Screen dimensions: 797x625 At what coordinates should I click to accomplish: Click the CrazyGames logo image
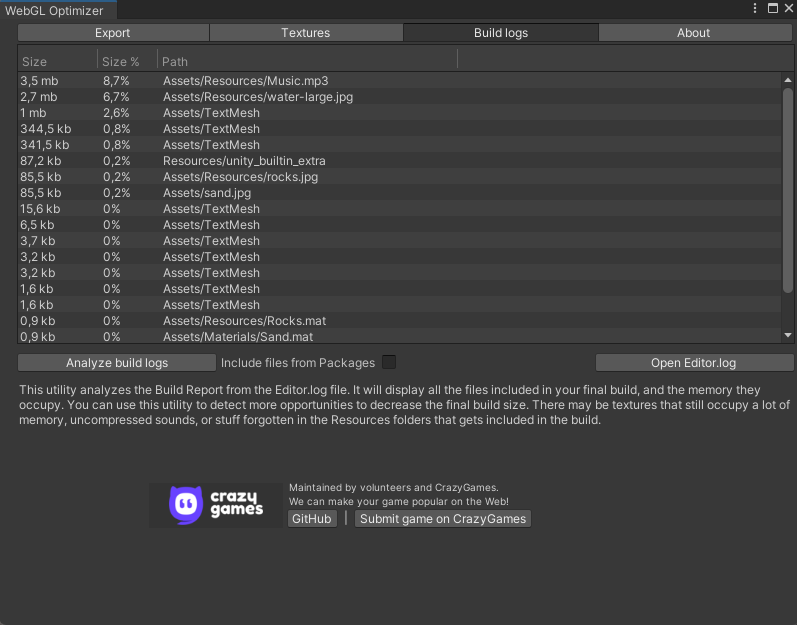click(x=216, y=505)
